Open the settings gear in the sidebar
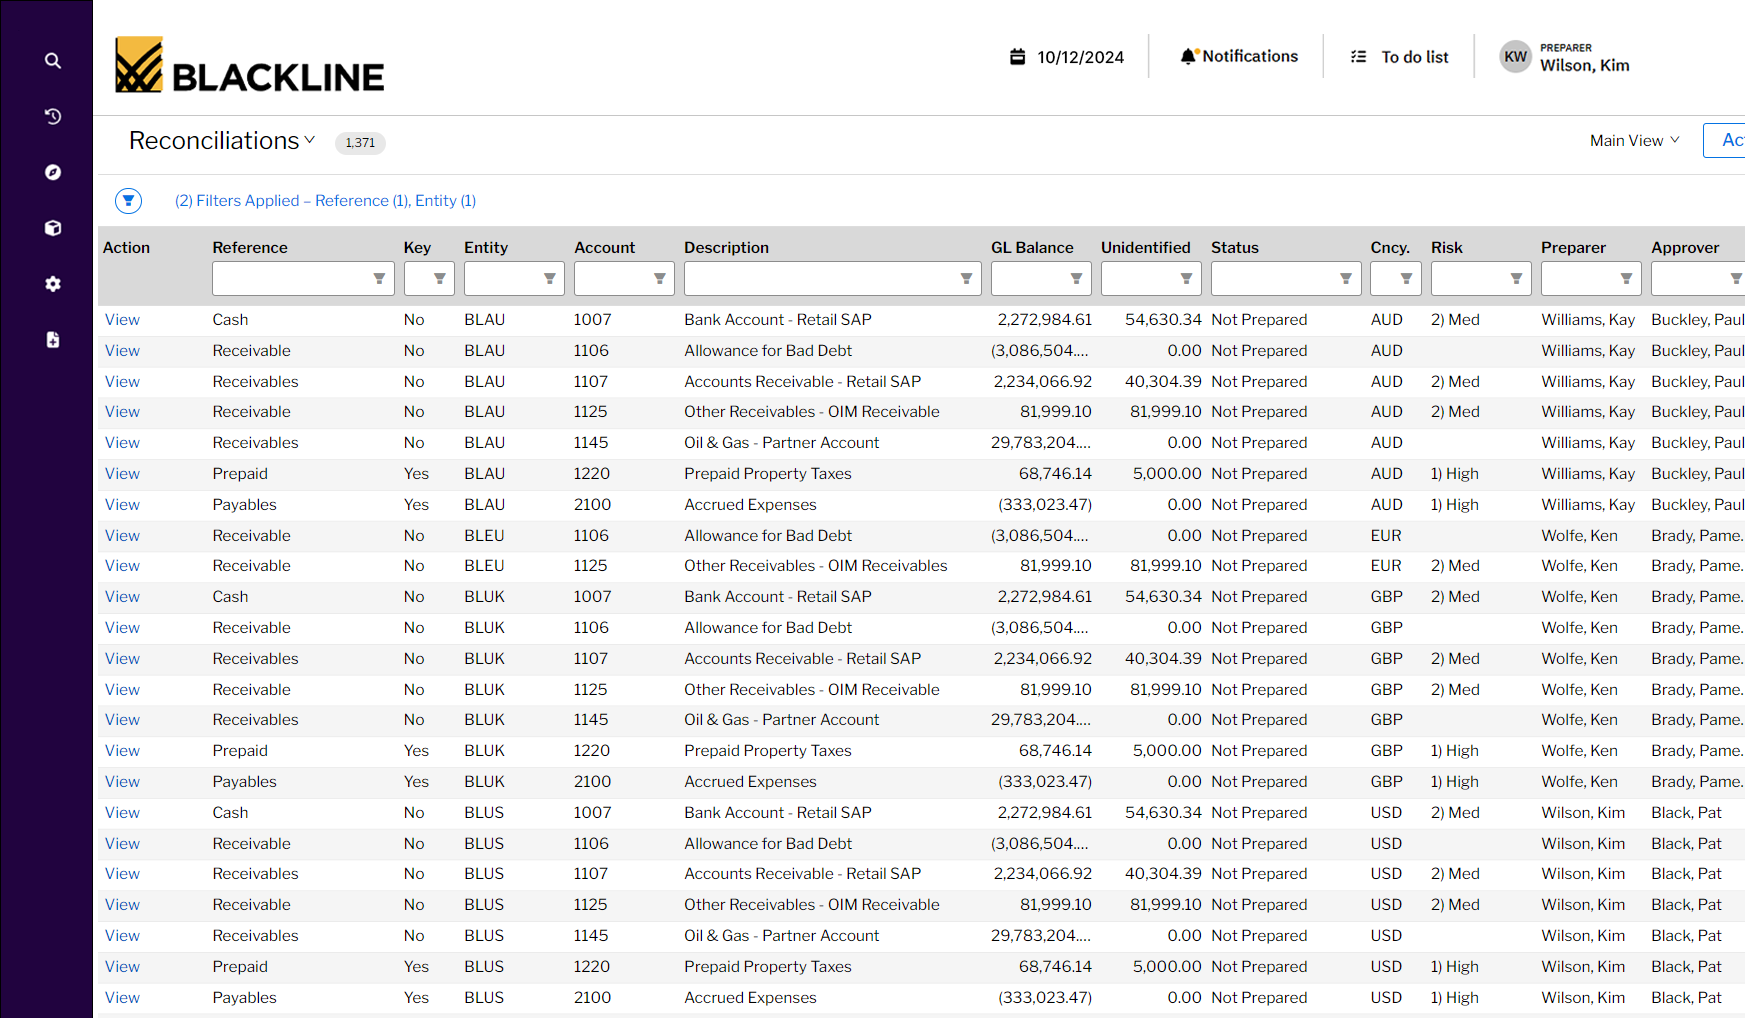This screenshot has height=1018, width=1745. click(x=53, y=284)
